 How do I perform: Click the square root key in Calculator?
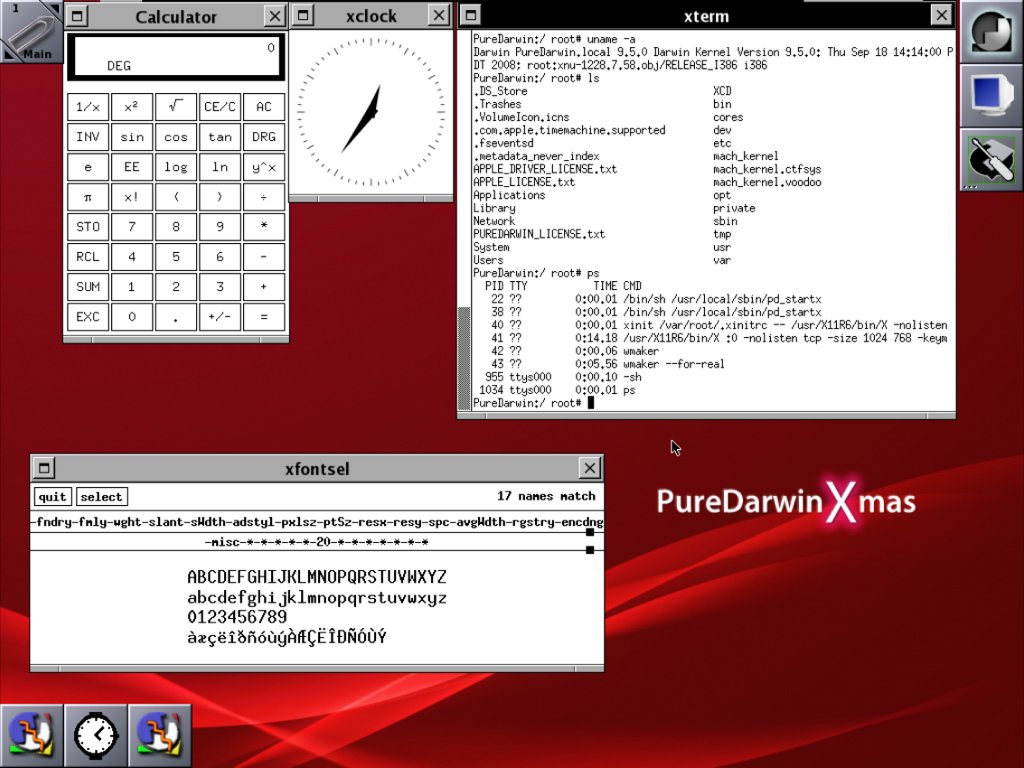(176, 106)
